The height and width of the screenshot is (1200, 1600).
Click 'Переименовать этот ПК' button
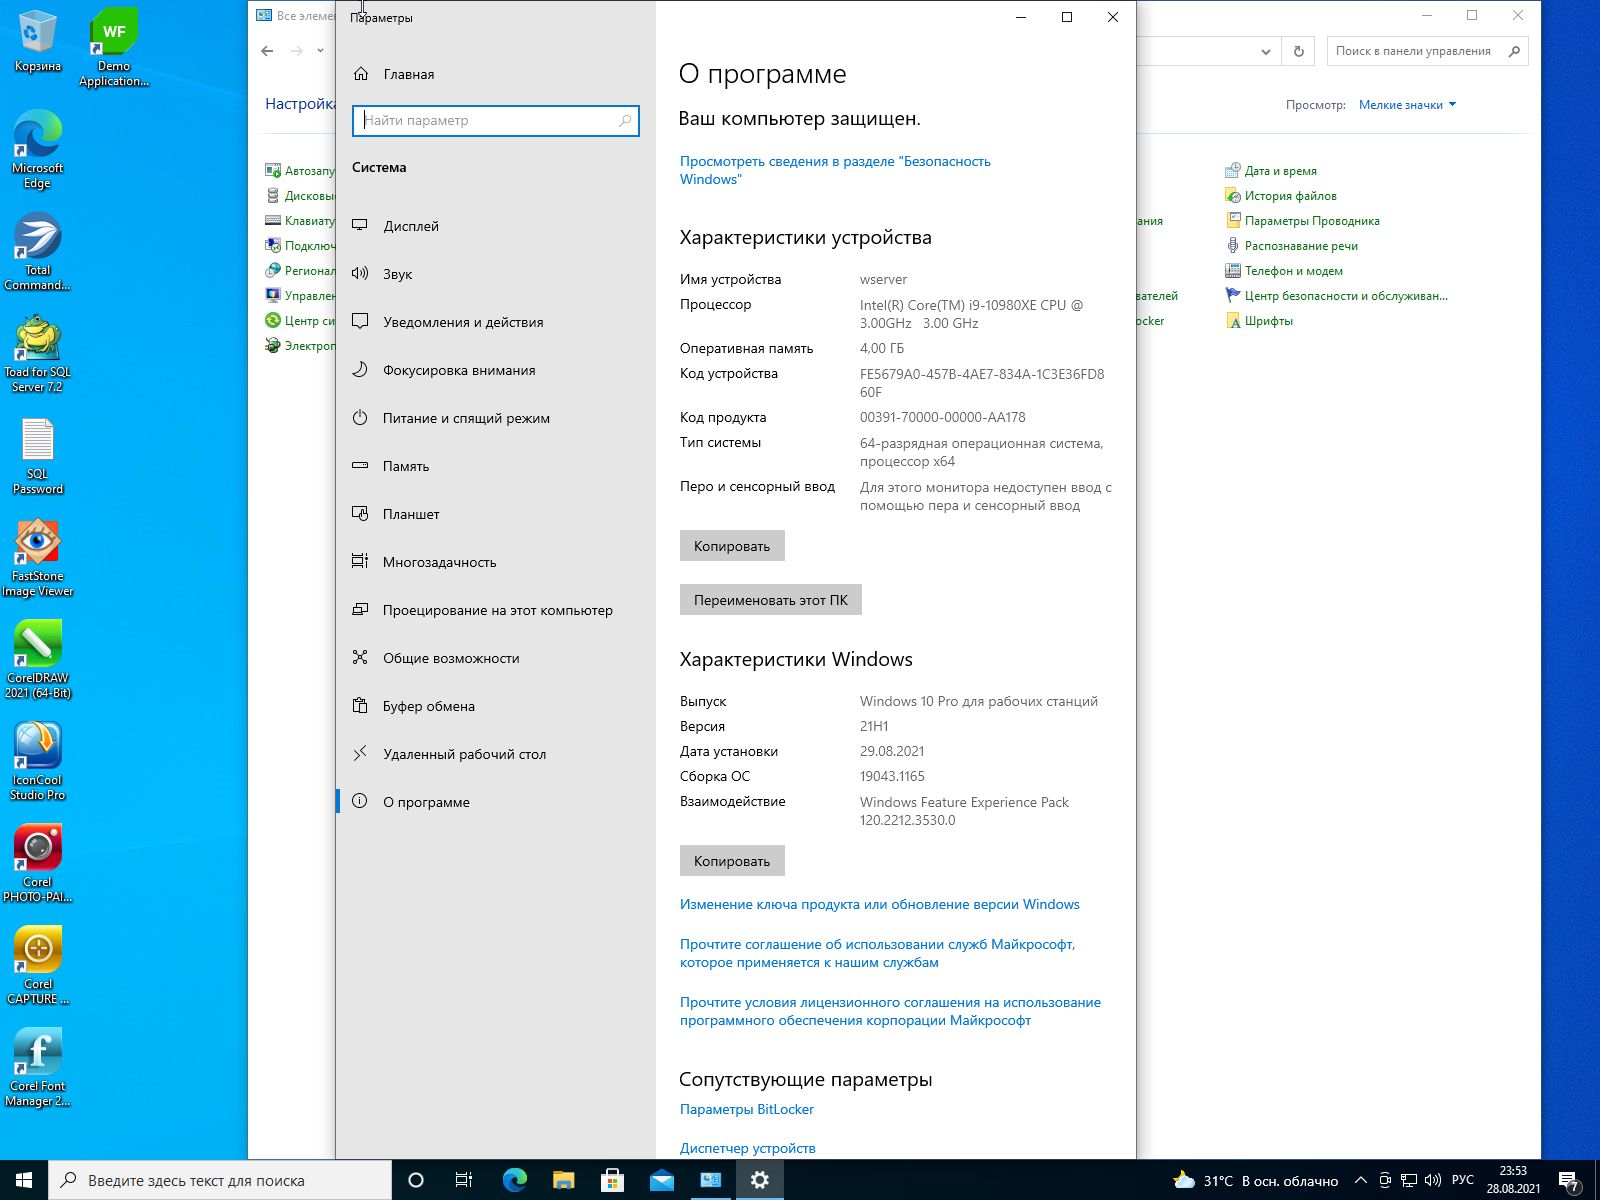[x=771, y=600]
